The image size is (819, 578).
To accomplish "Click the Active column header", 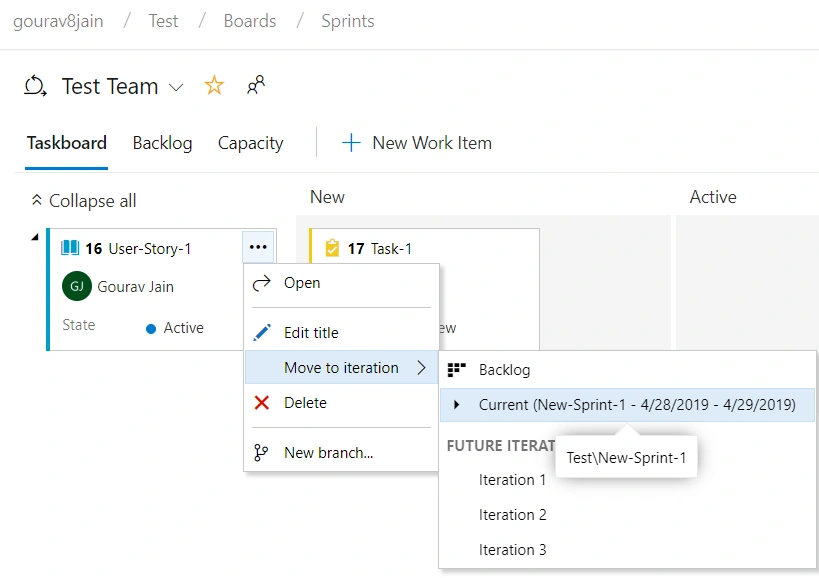I will click(713, 197).
